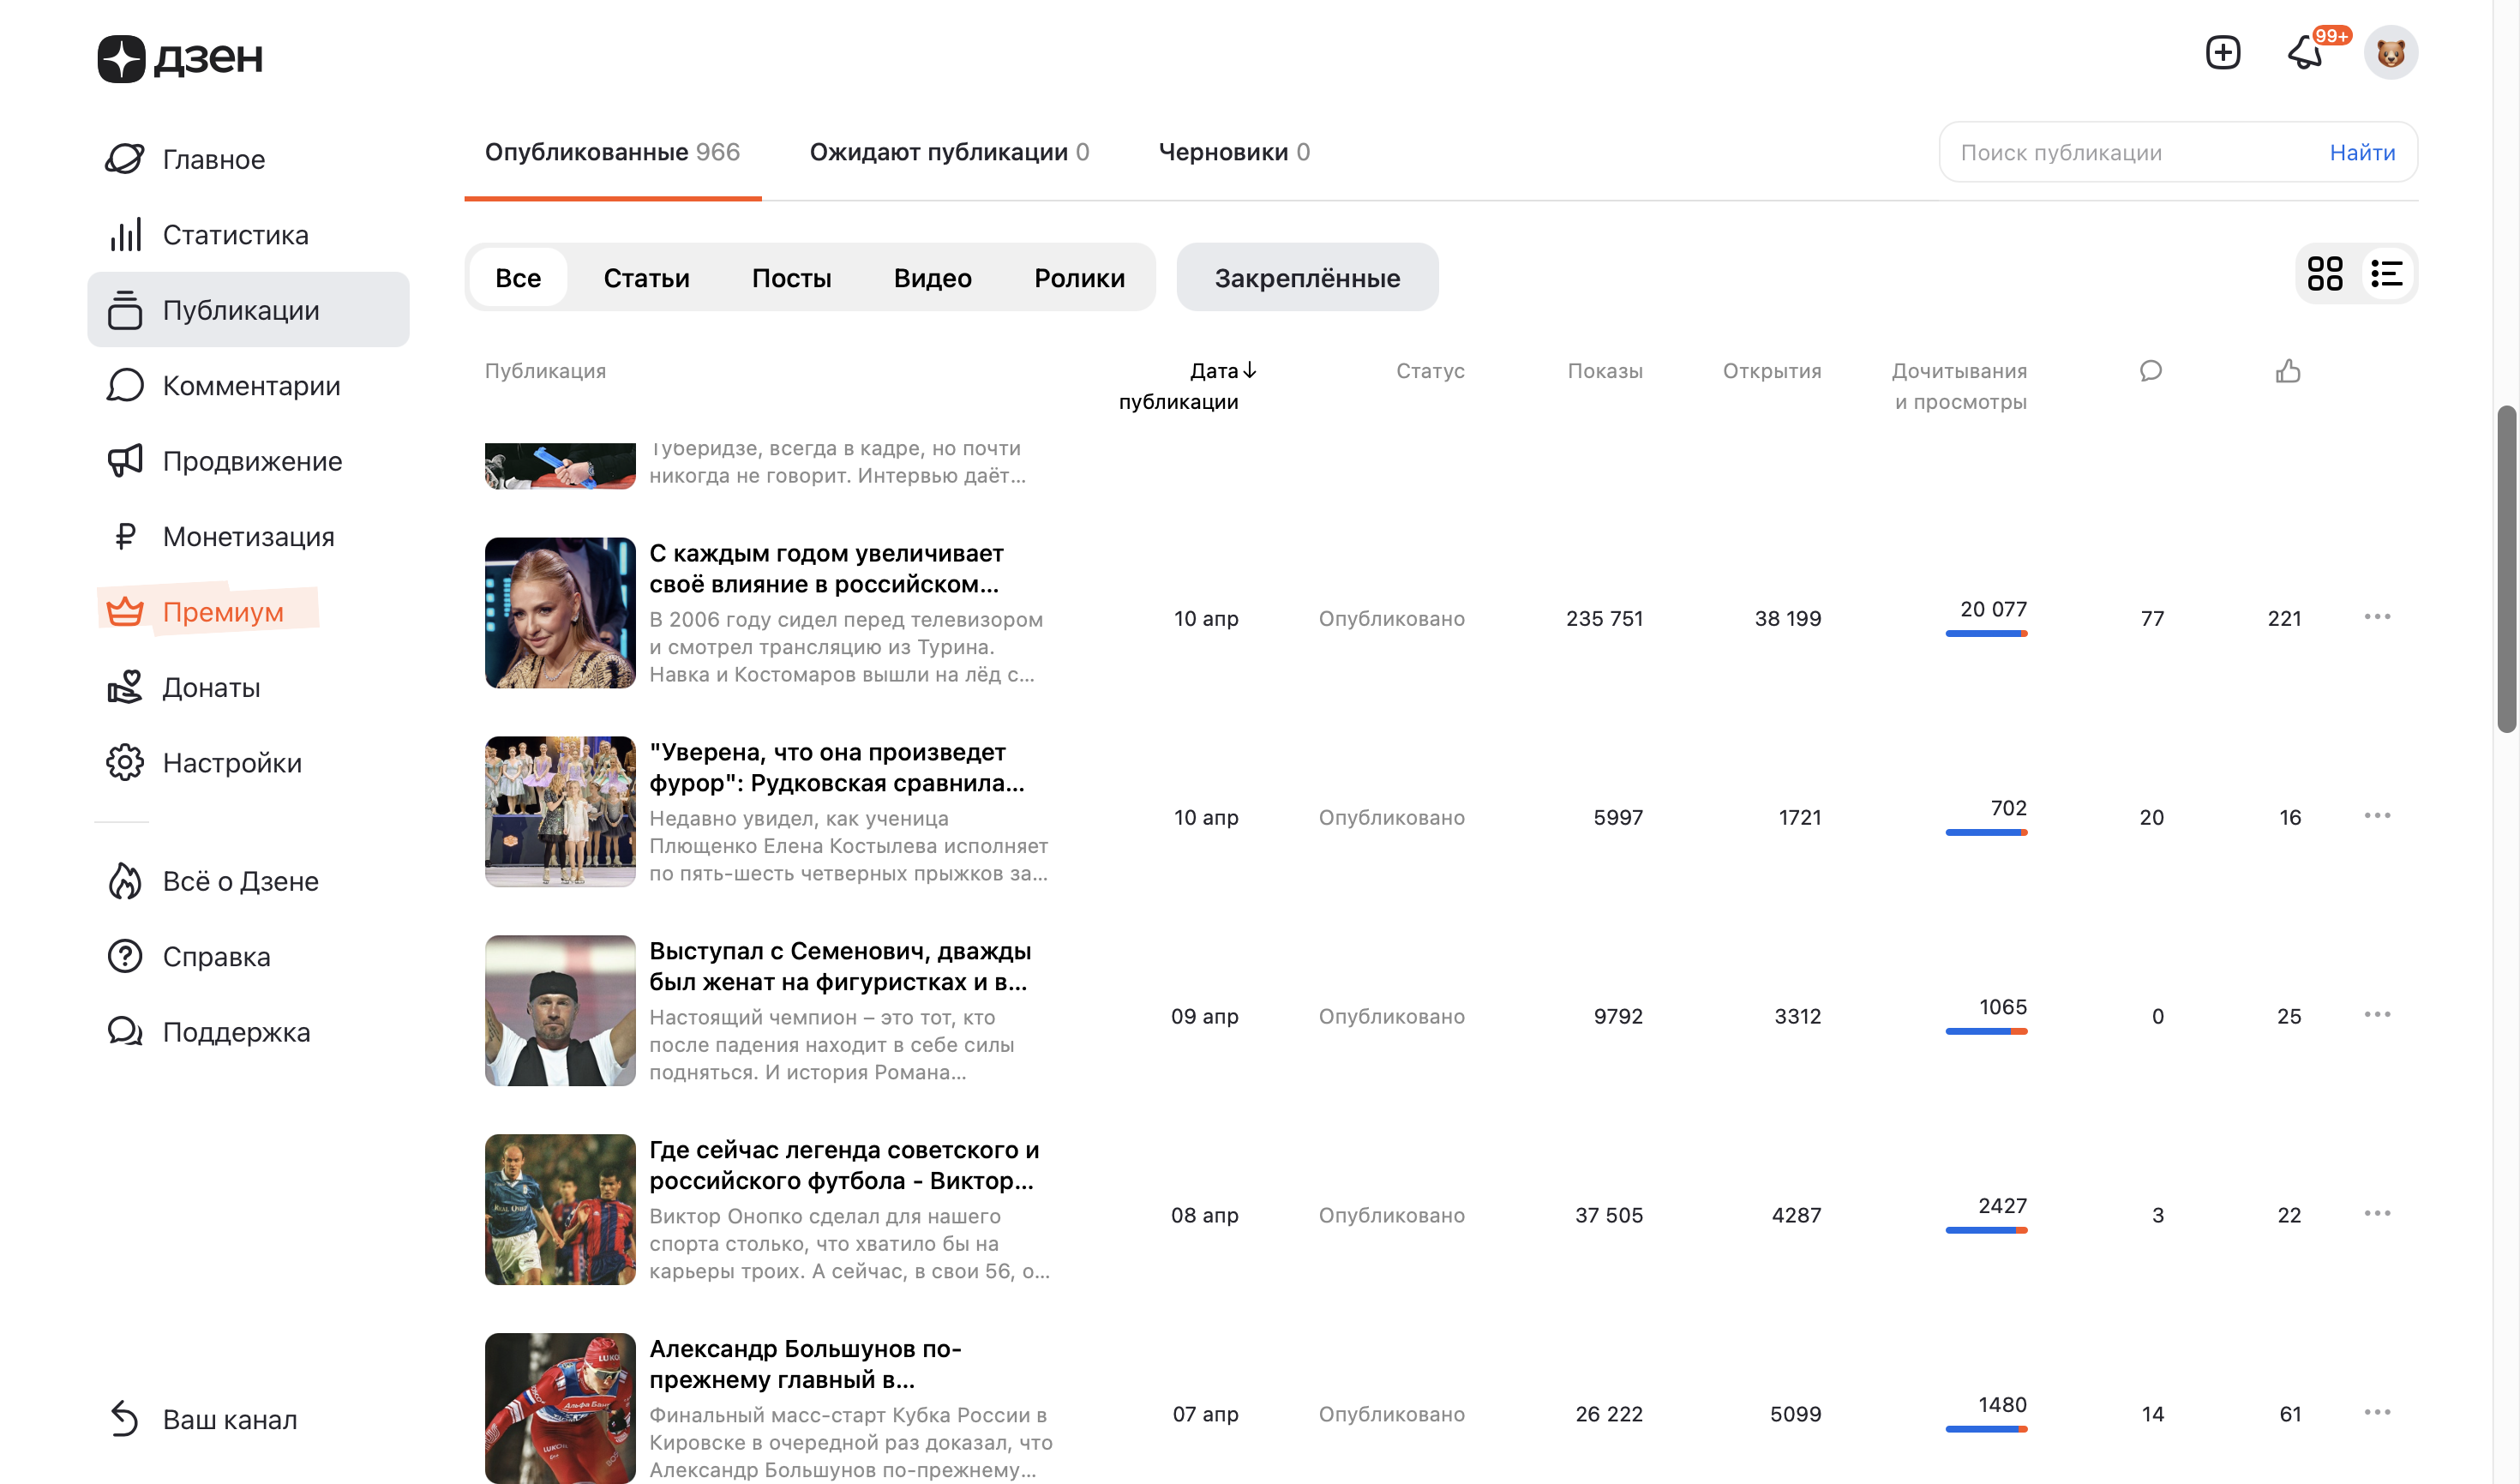Image resolution: width=2520 pixels, height=1484 pixels.
Task: Open the notifications bell icon
Action: pos(2305,52)
